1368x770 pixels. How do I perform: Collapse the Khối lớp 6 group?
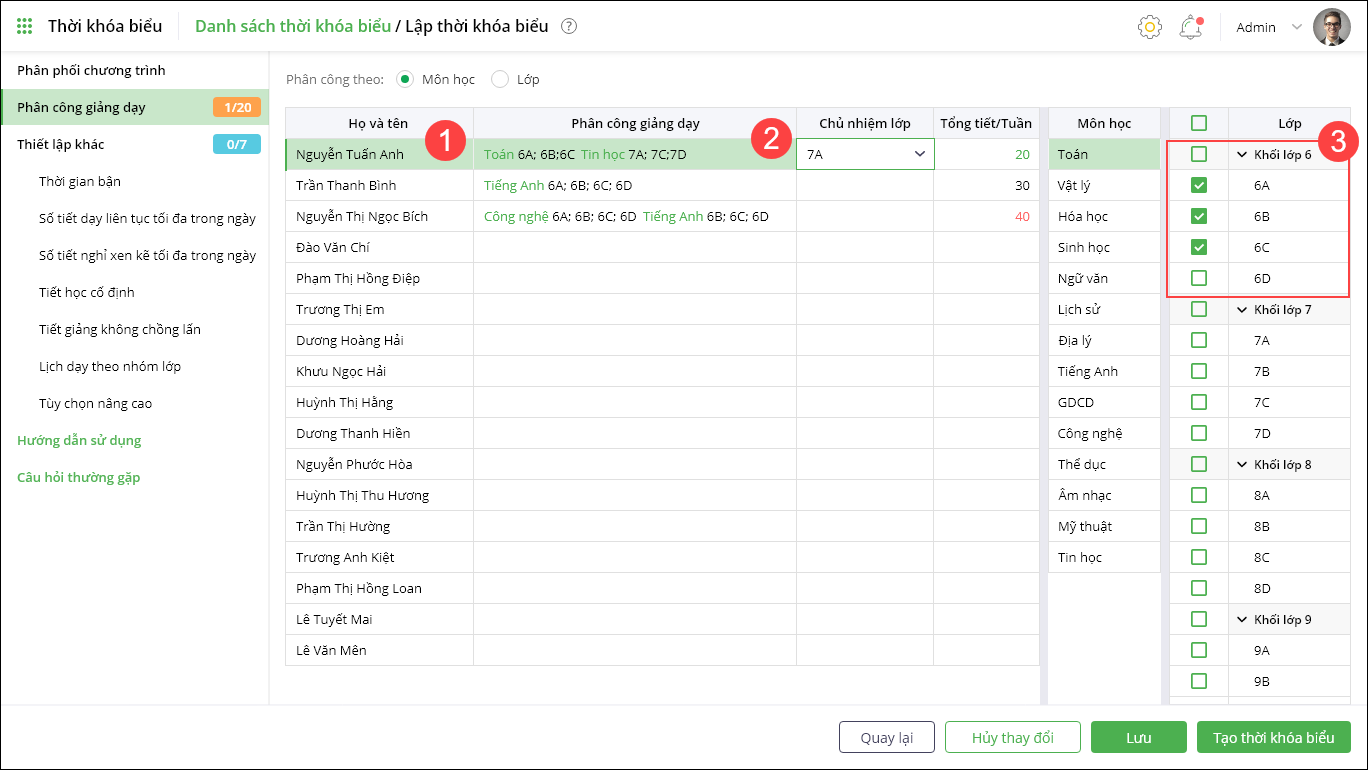tap(1242, 155)
